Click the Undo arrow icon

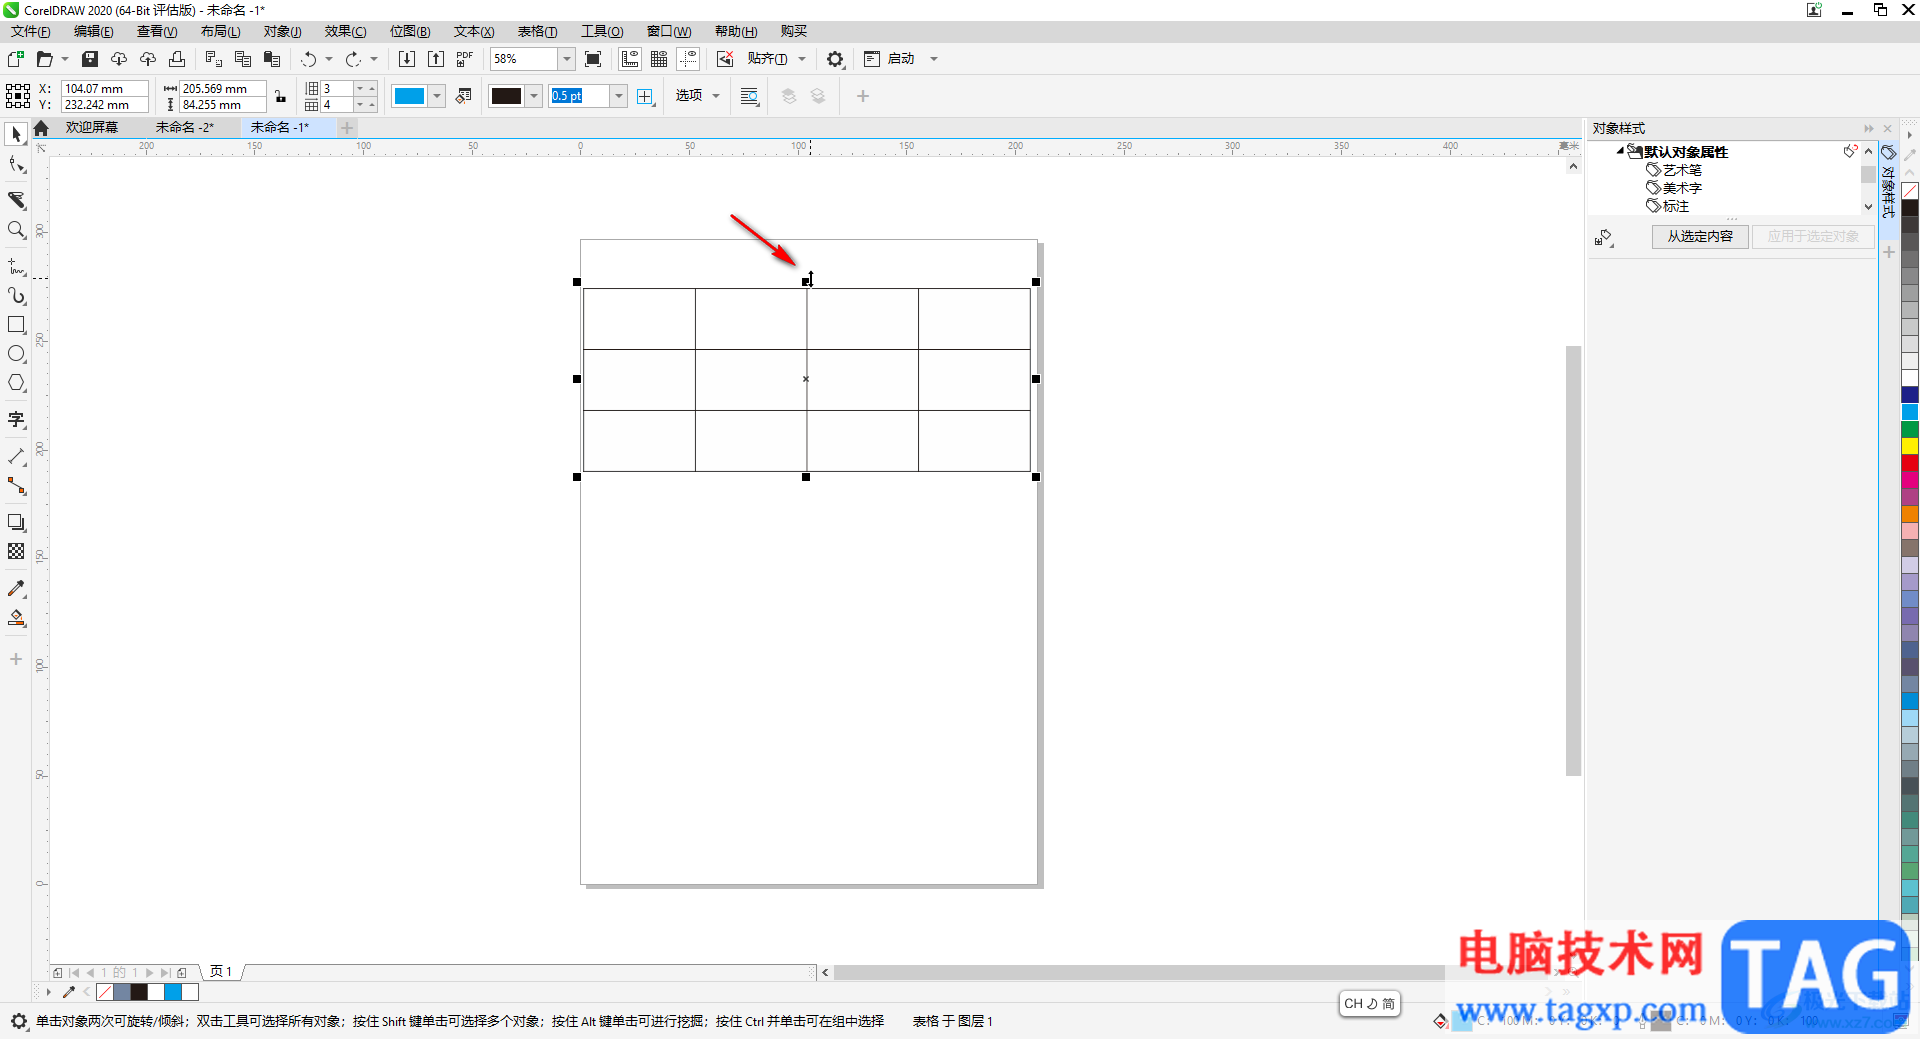click(308, 59)
